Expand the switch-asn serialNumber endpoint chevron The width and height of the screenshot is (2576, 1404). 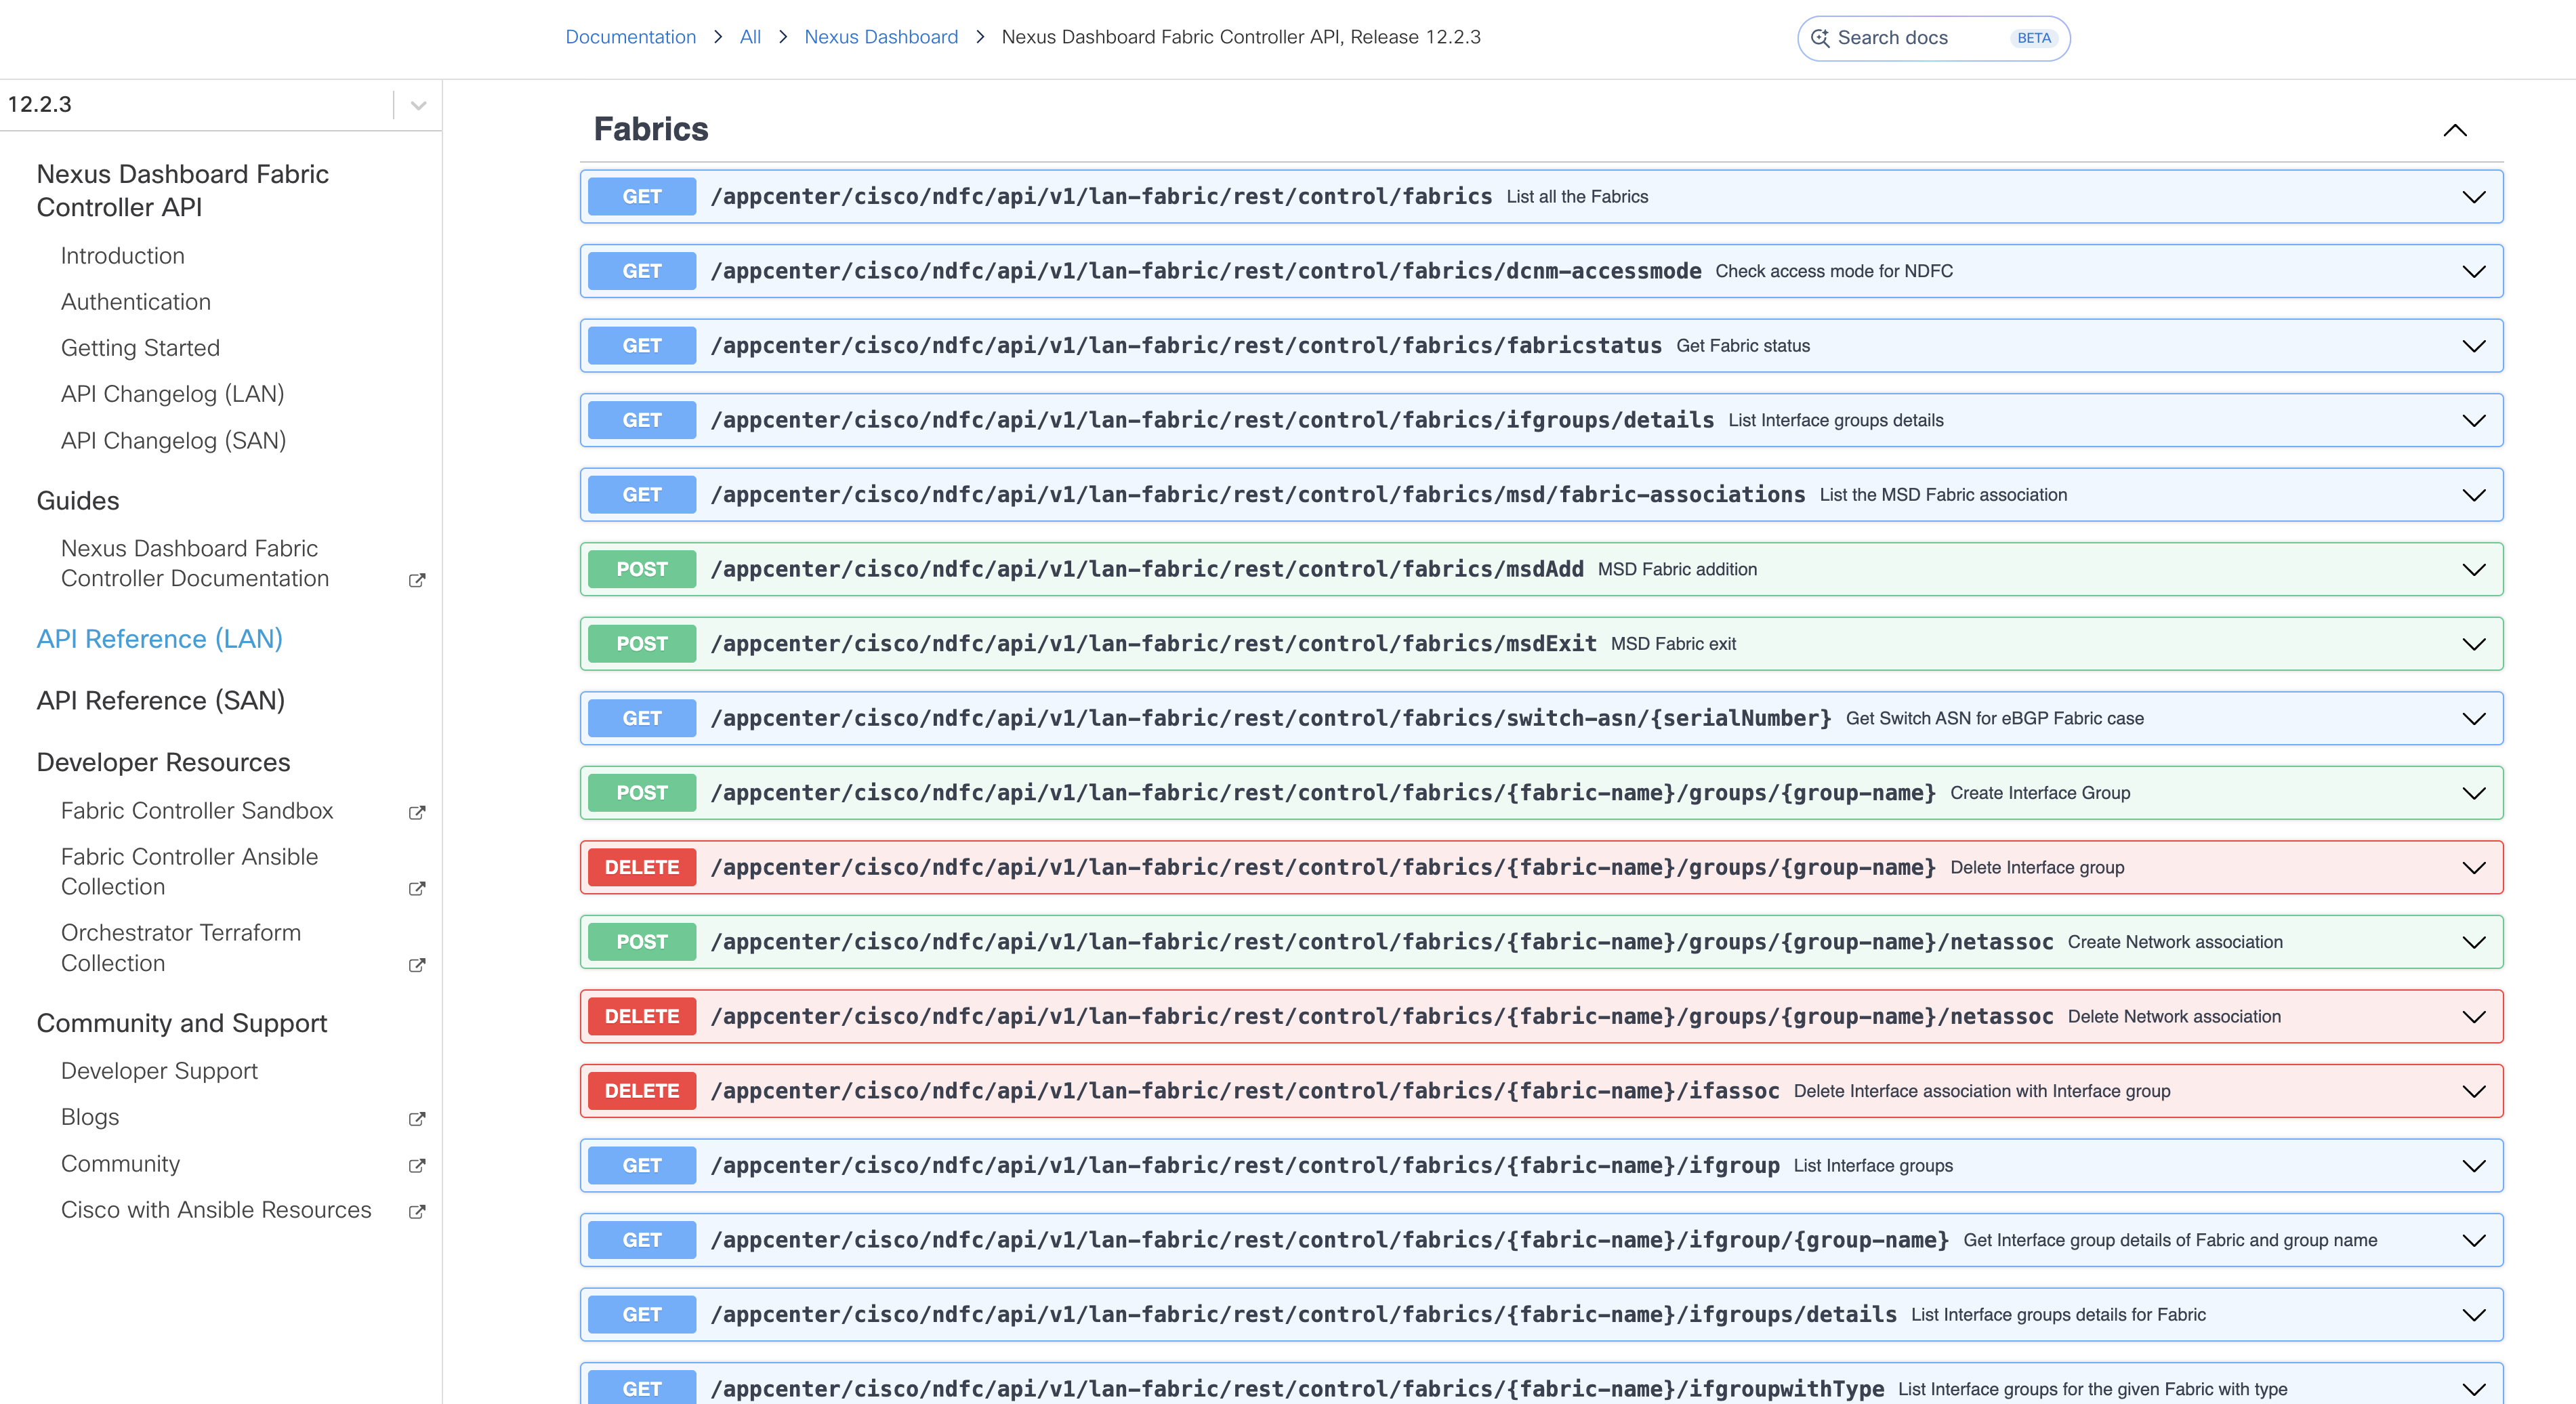[x=2474, y=718]
